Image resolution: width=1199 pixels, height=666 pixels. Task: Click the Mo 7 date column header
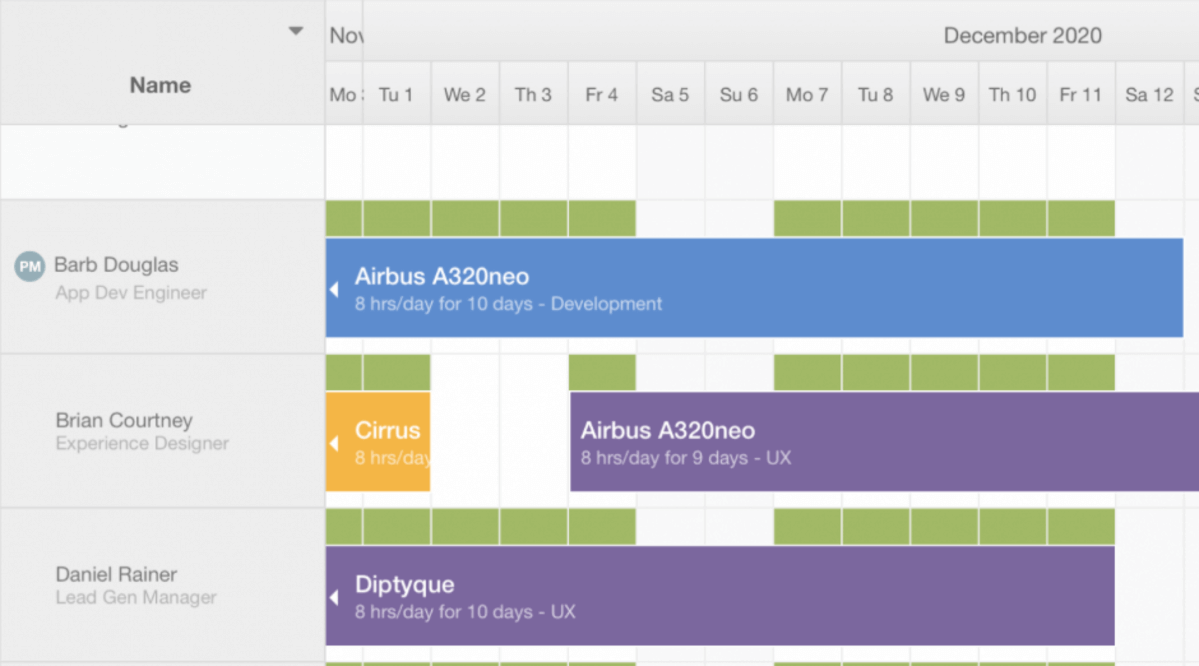[807, 94]
